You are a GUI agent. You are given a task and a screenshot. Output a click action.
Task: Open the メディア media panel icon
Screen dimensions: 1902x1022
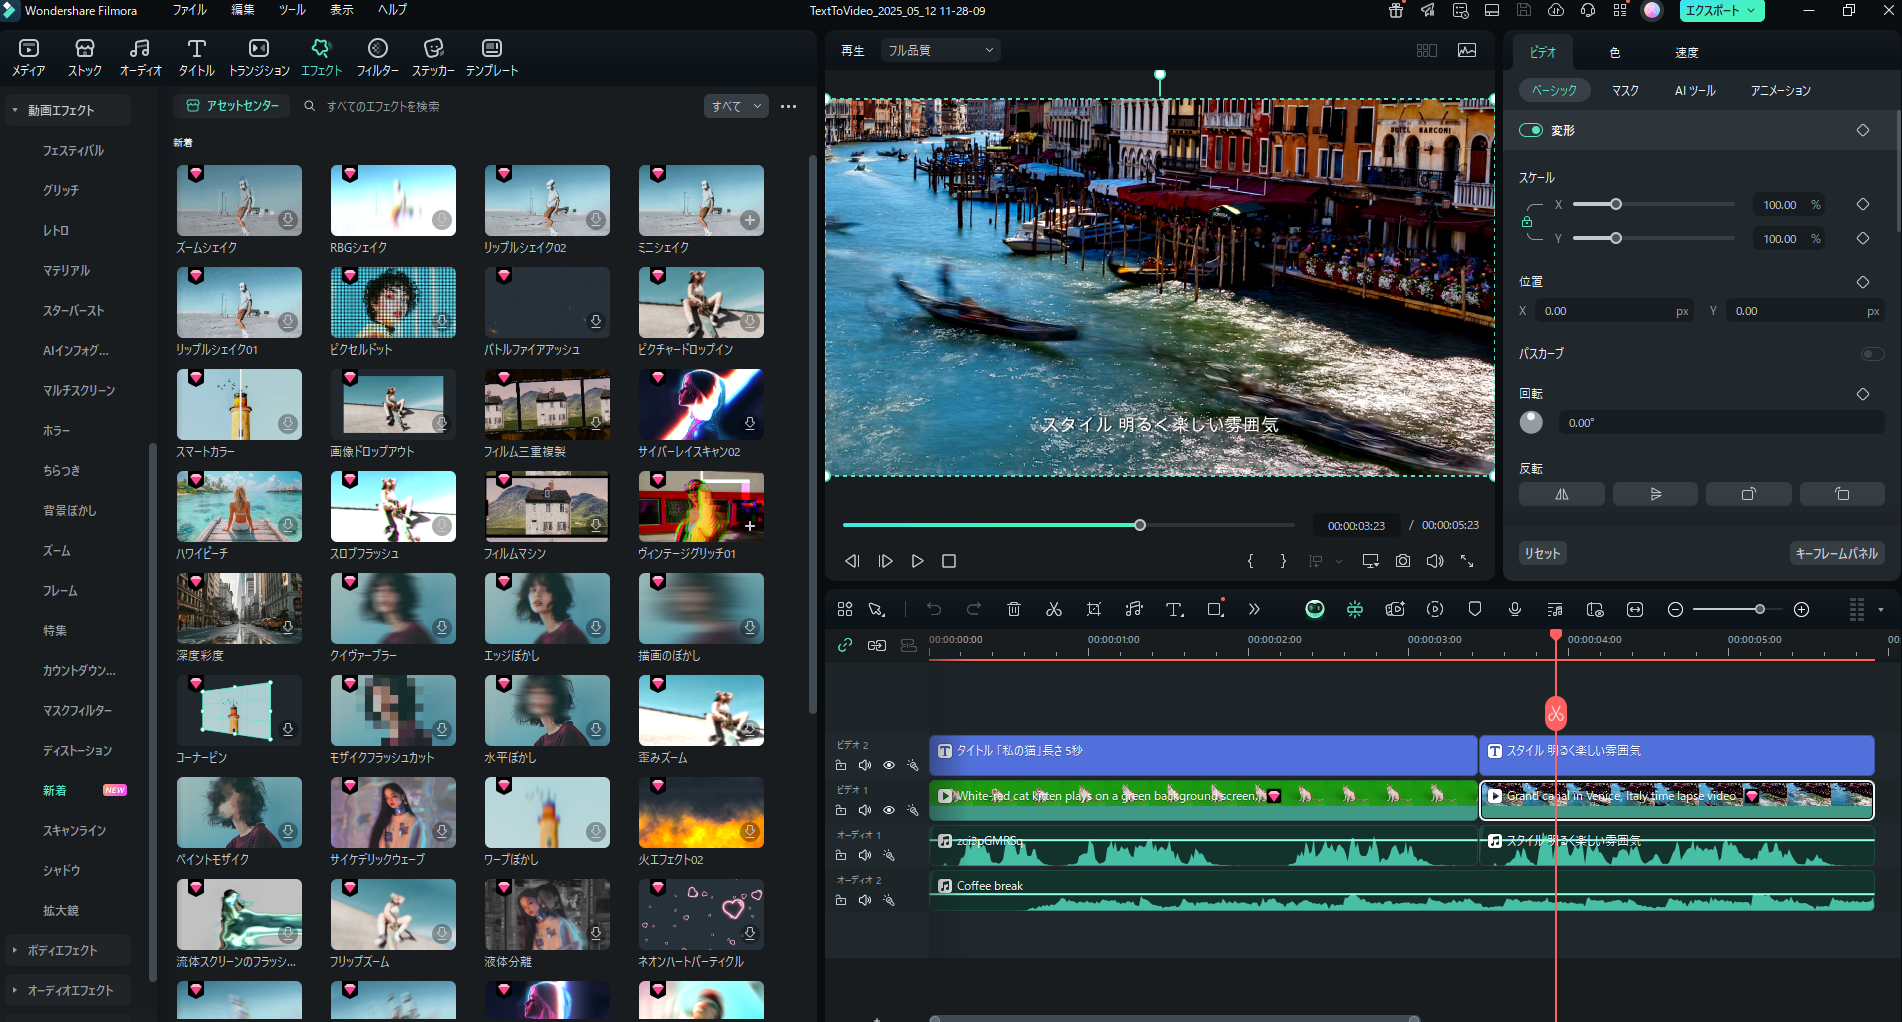(x=28, y=57)
